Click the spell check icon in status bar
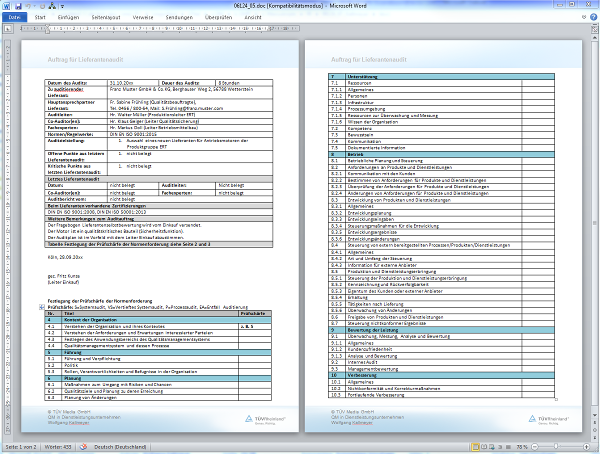 (x=85, y=445)
